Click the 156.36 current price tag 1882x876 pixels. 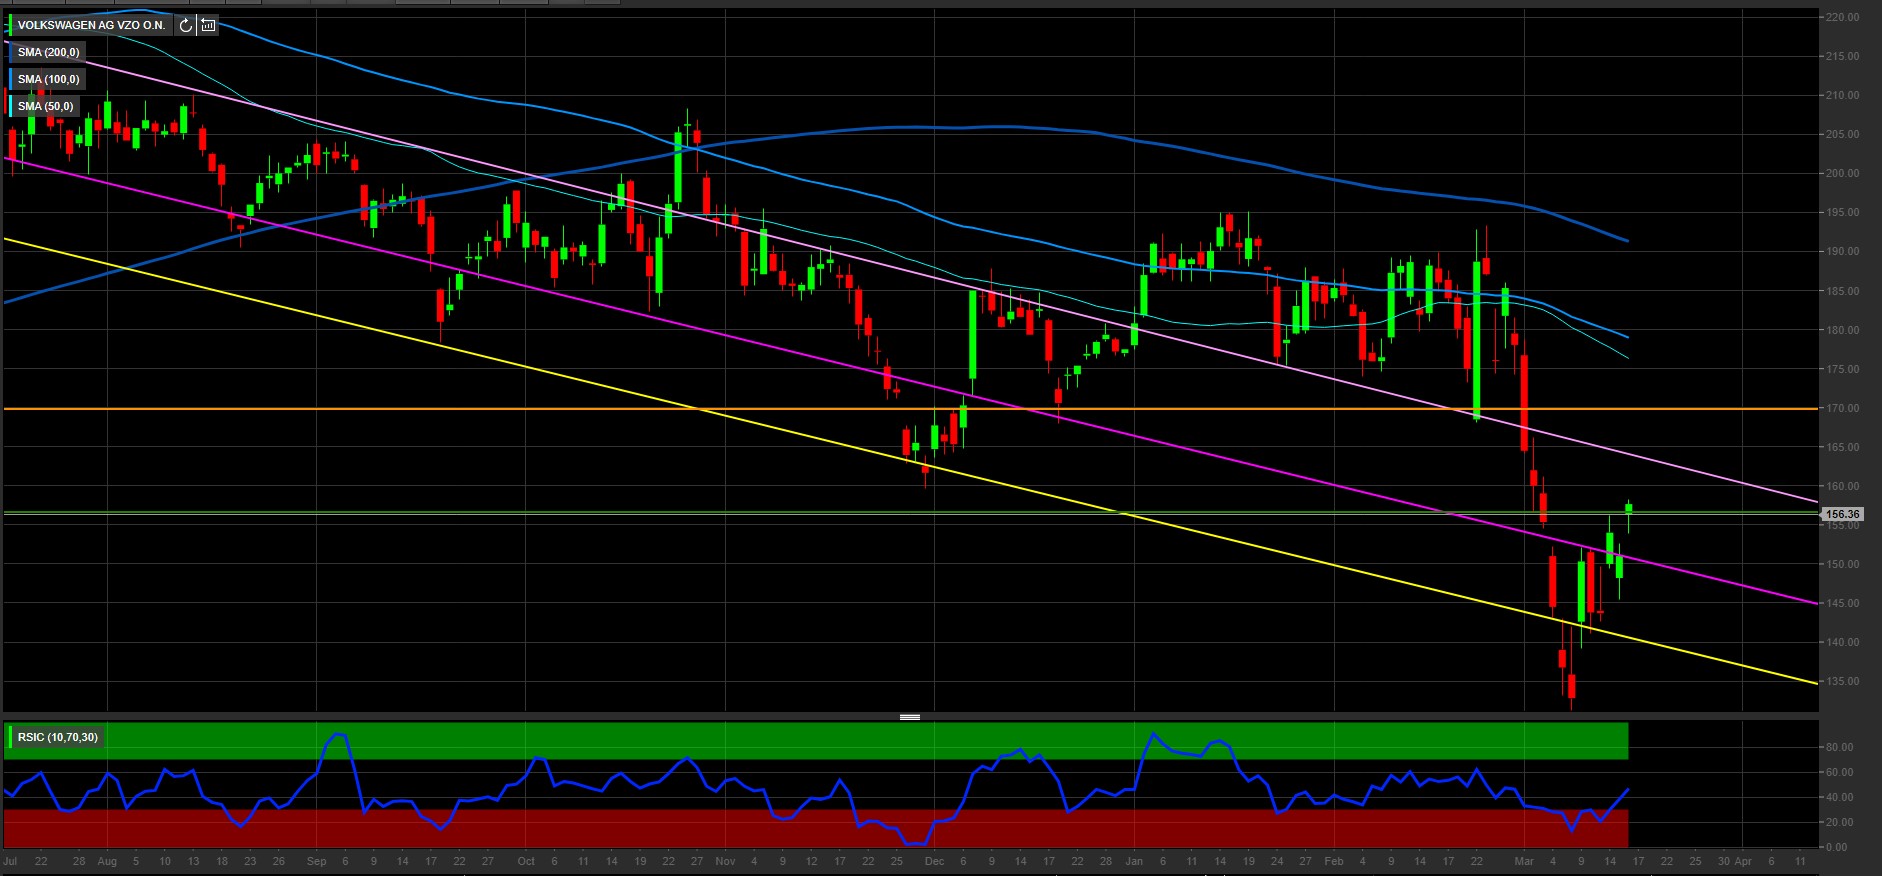pos(1841,514)
